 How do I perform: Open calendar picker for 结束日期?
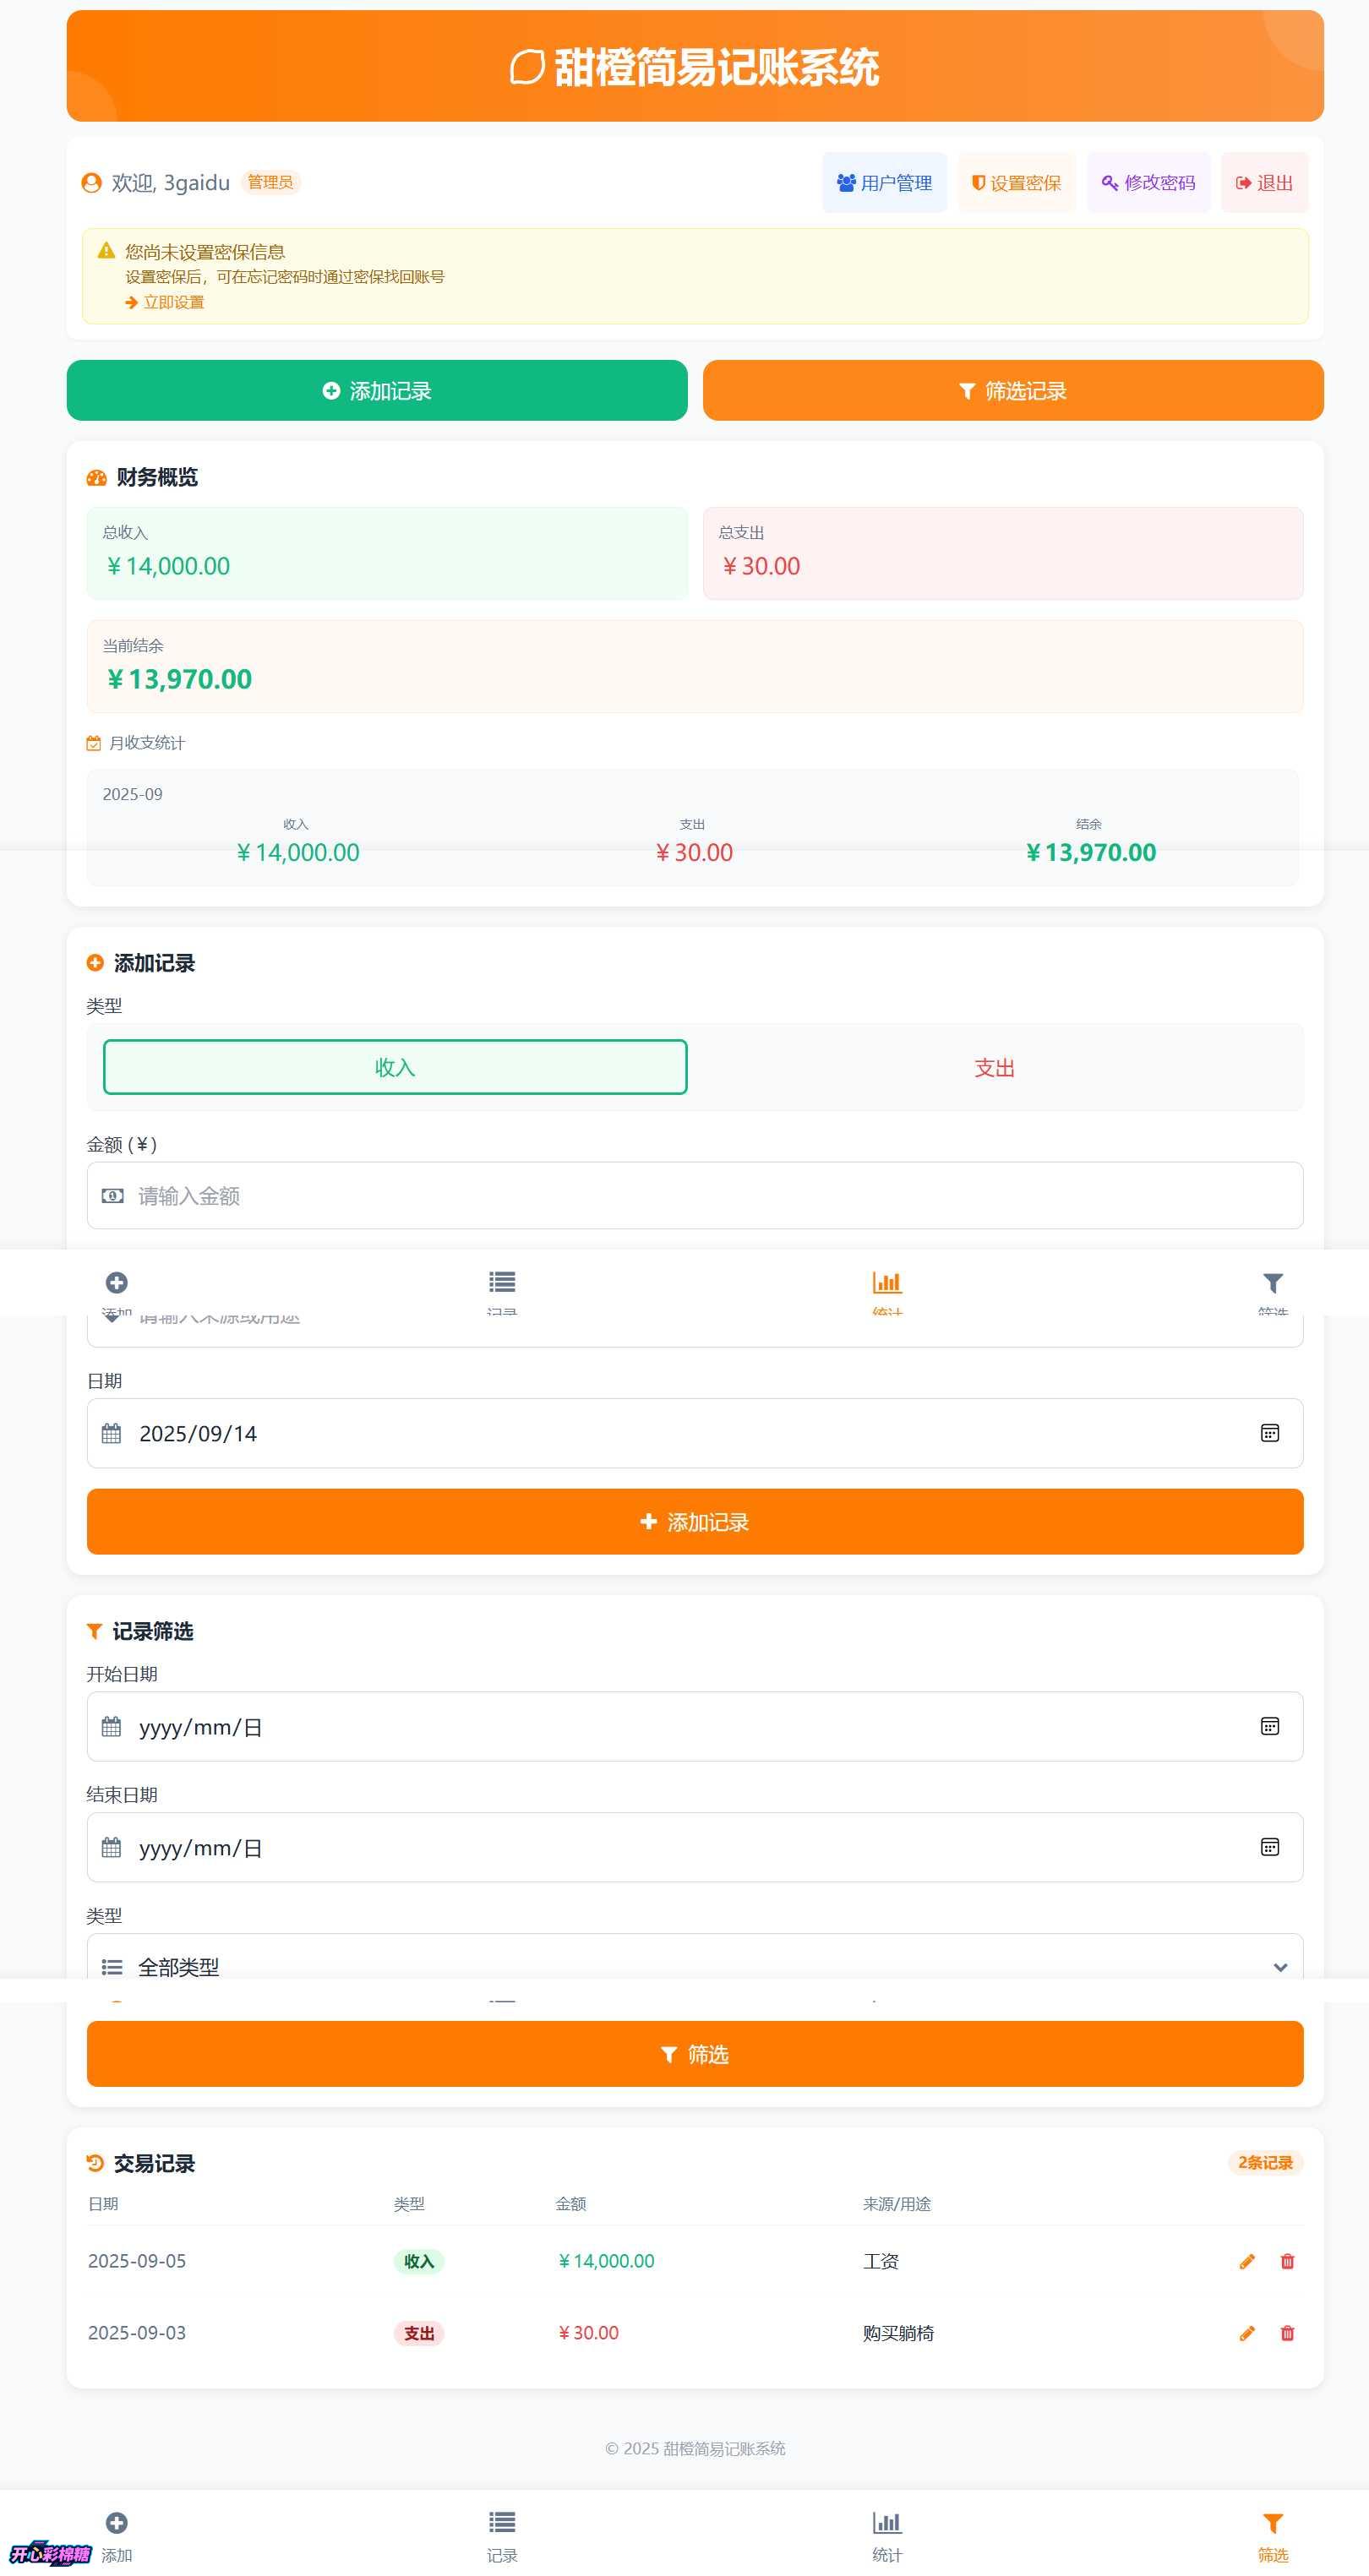pyautogui.click(x=1269, y=1847)
